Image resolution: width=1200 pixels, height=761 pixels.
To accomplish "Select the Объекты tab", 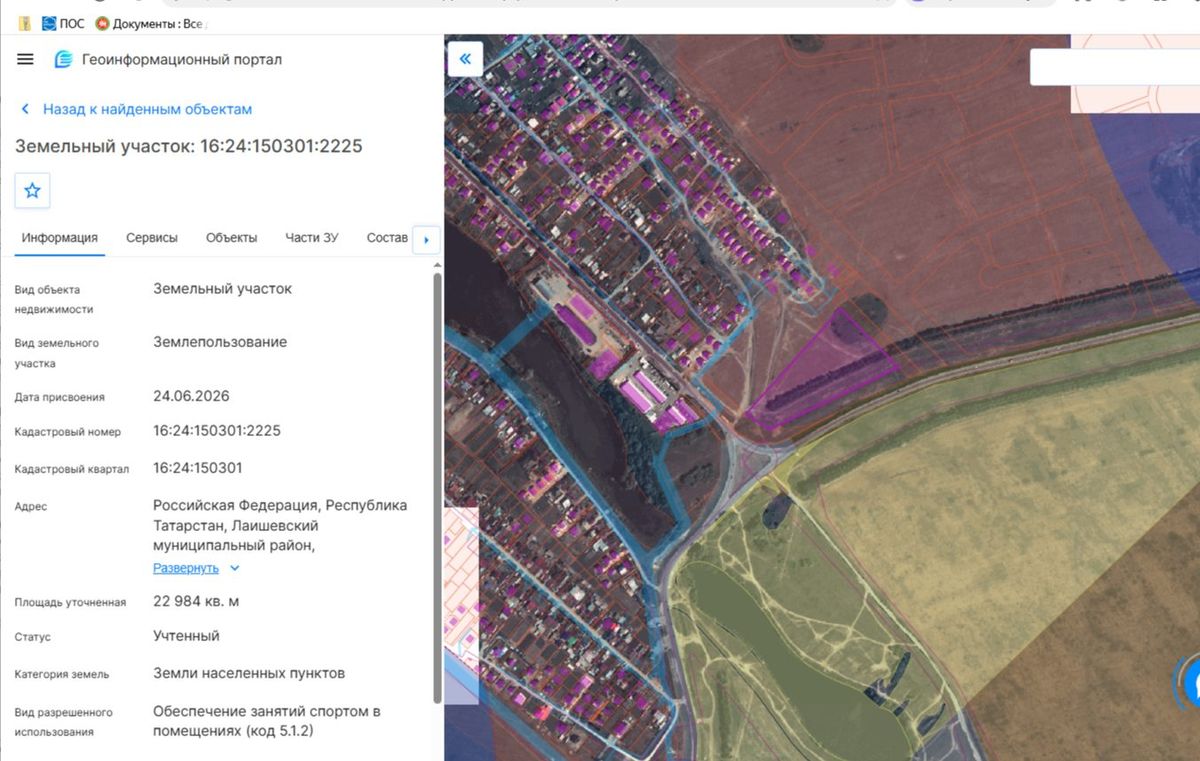I will click(x=232, y=238).
